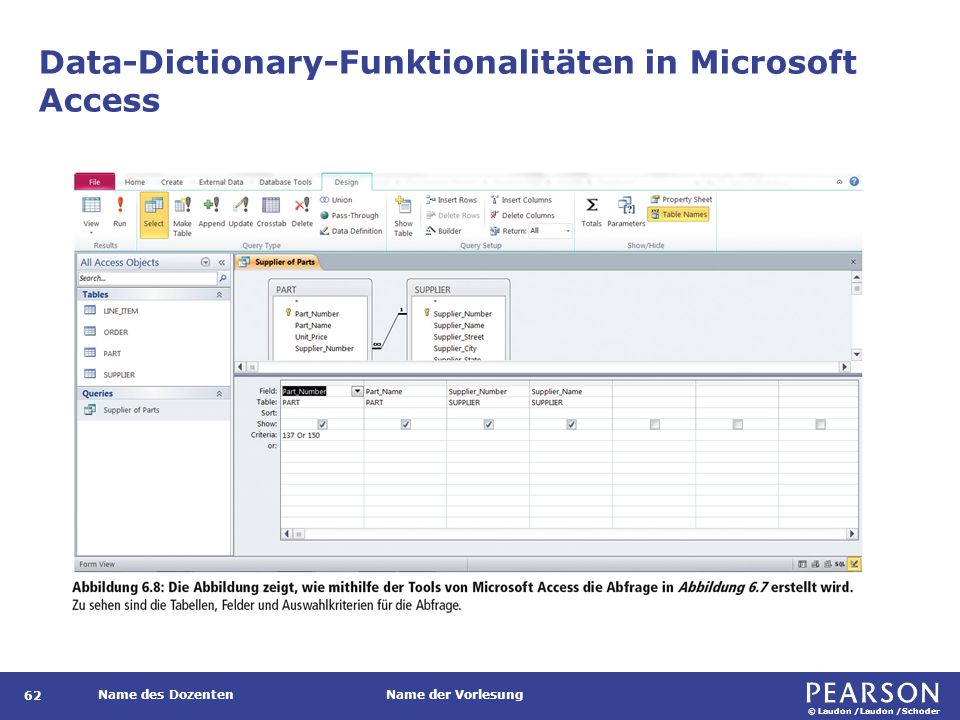Choose the Delete query icon
The height and width of the screenshot is (720, 960).
(x=302, y=204)
